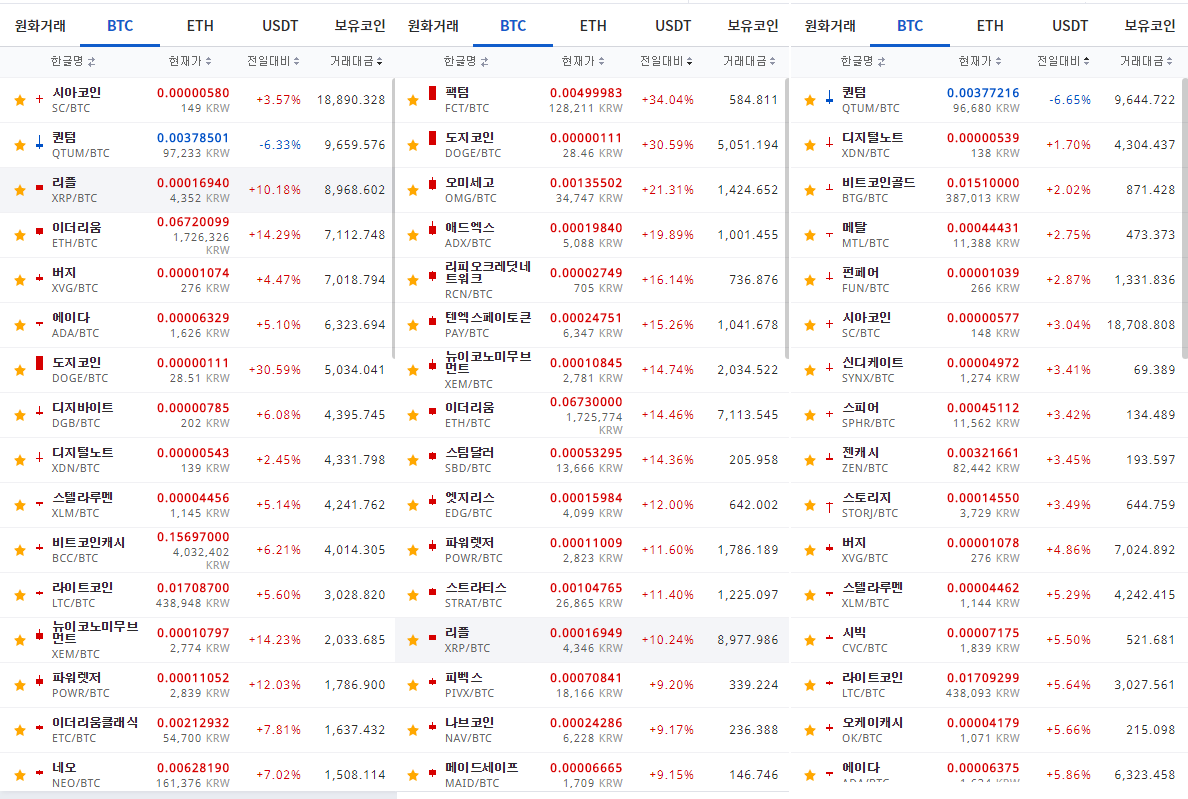
Task: Click scrollbar of panel listing 팩텀
Action: pyautogui.click(x=787, y=218)
